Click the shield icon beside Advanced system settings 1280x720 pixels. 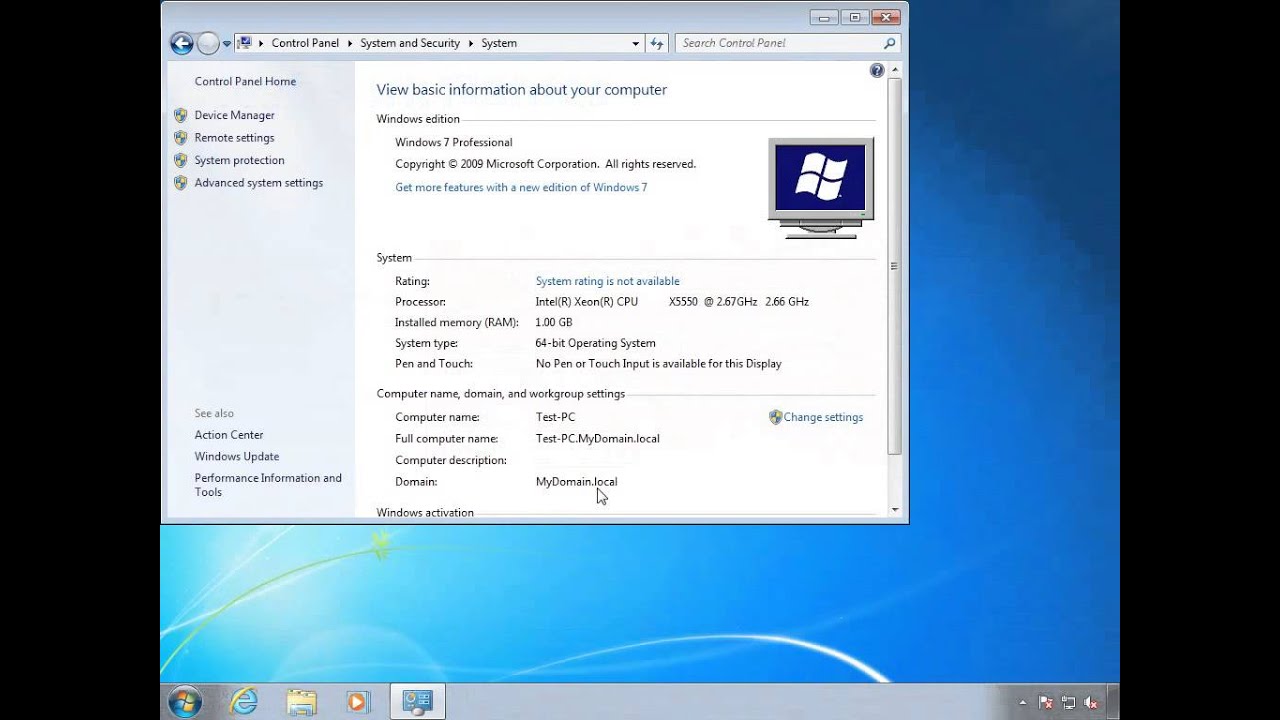tap(180, 183)
